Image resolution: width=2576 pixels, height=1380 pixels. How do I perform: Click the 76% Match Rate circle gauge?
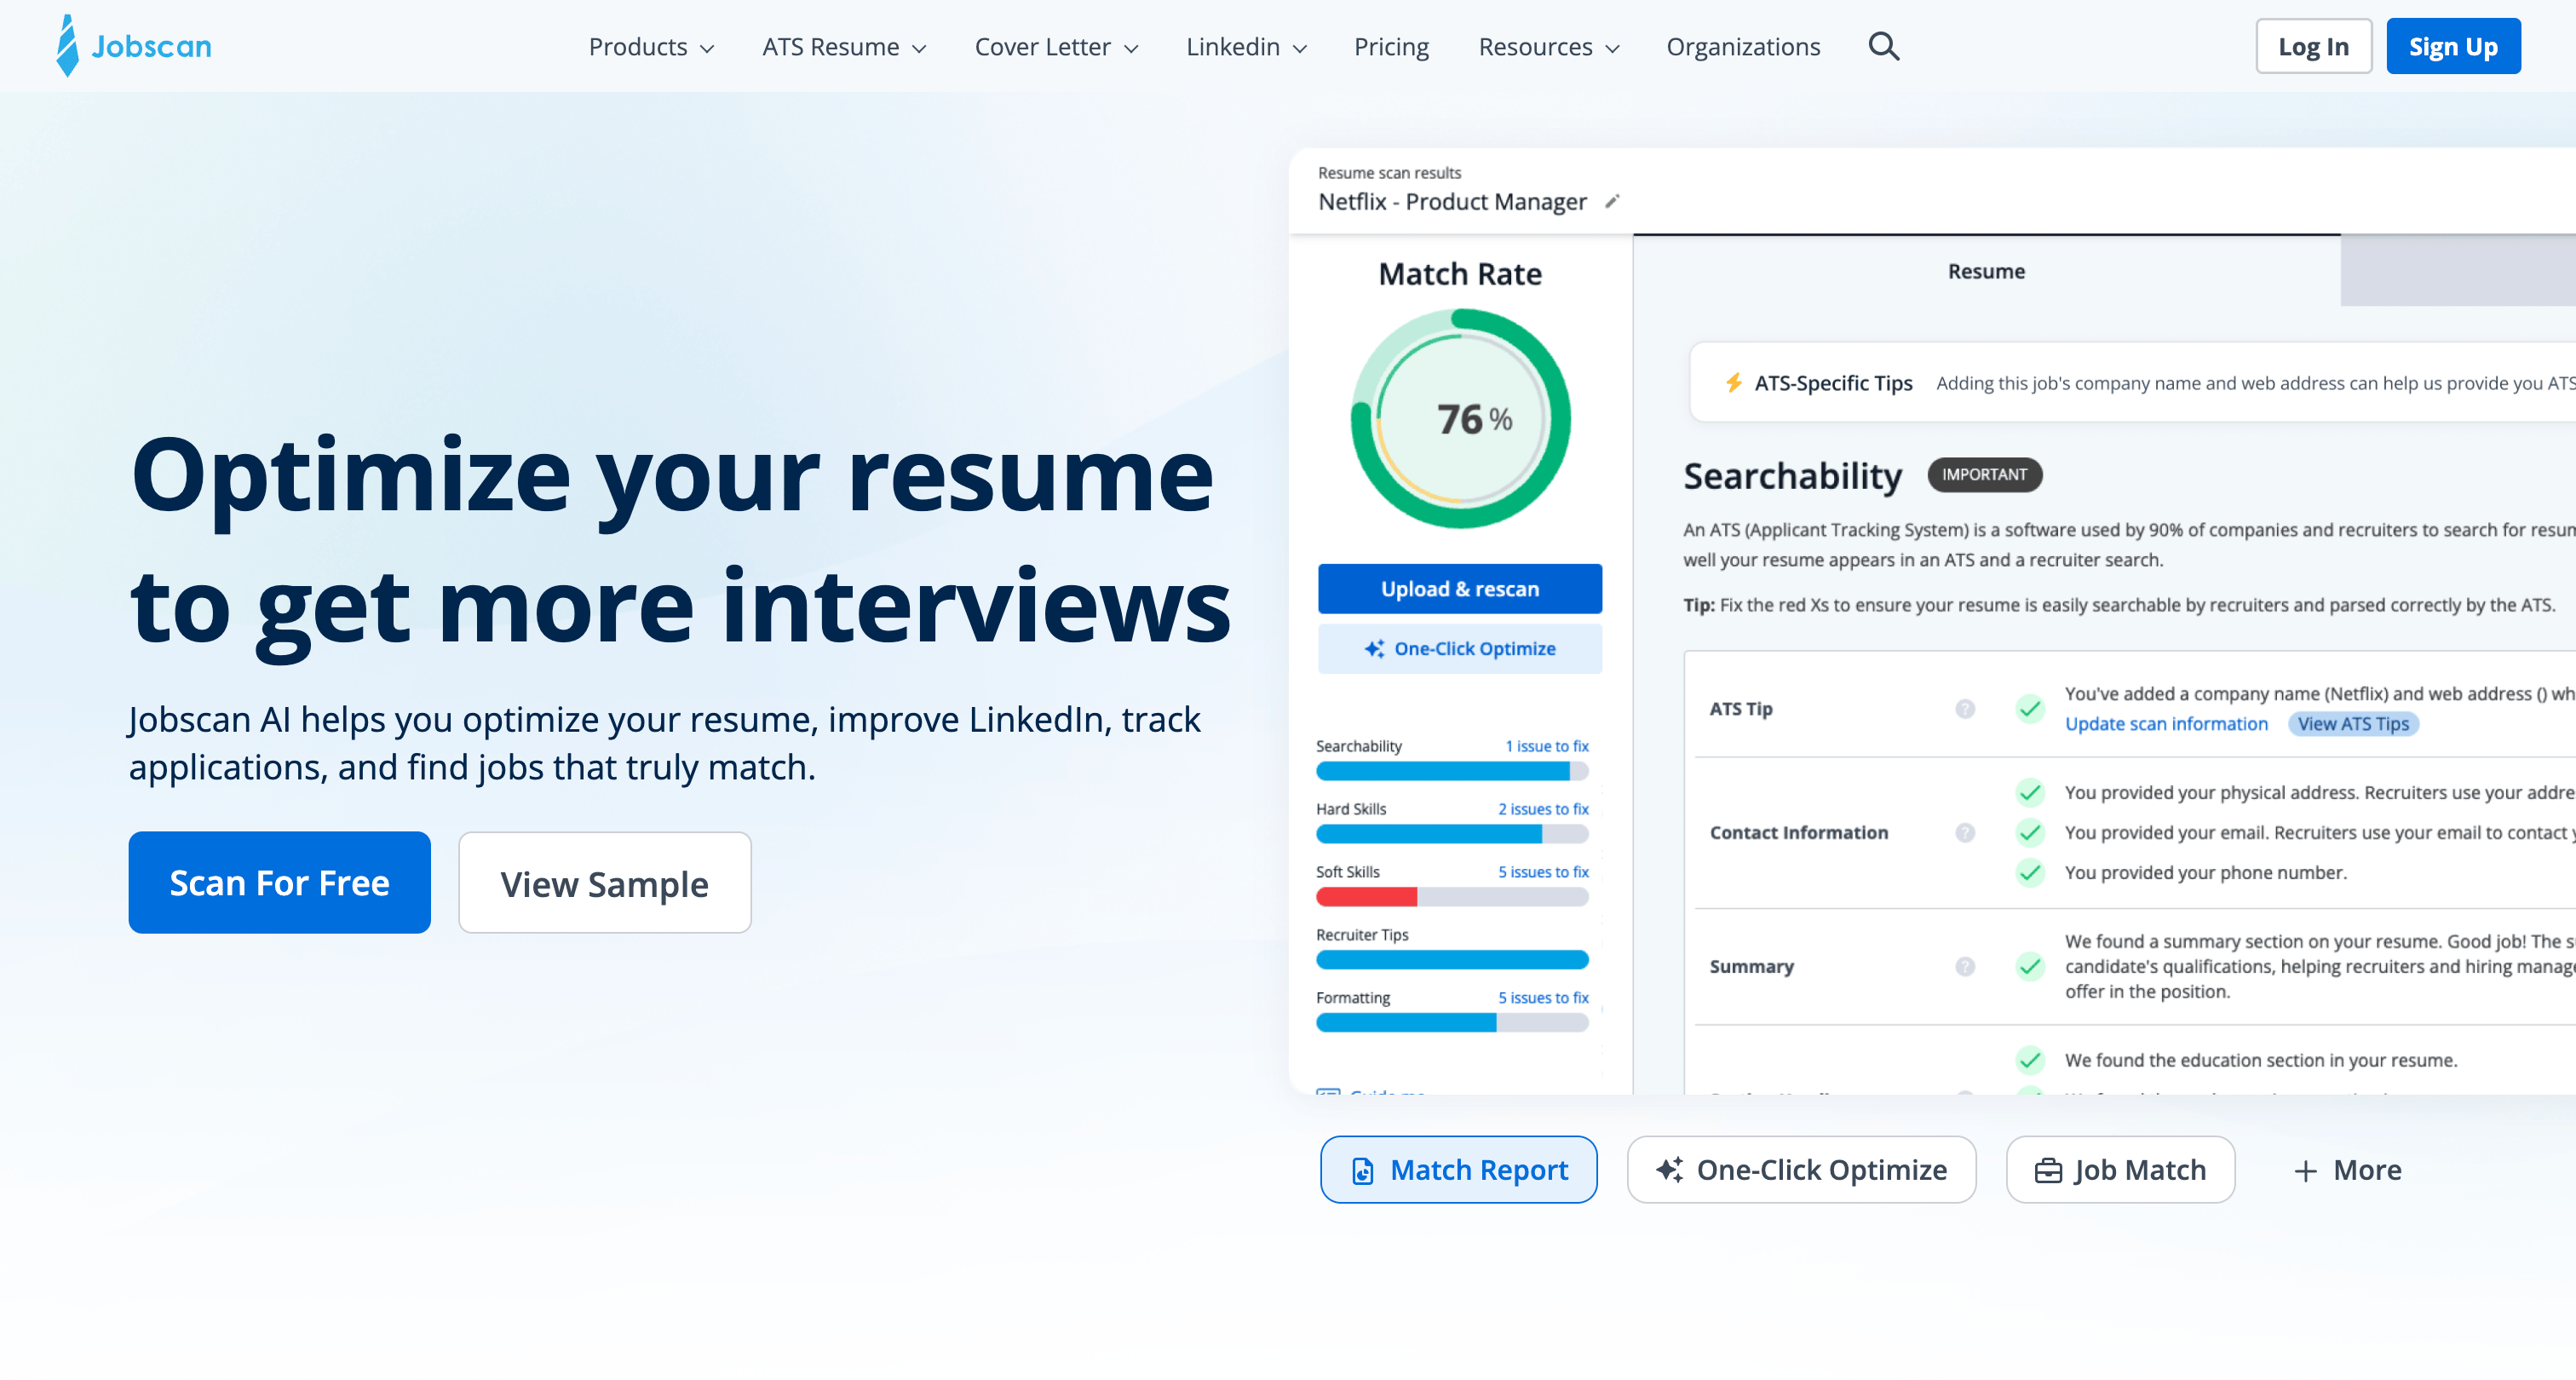point(1460,419)
